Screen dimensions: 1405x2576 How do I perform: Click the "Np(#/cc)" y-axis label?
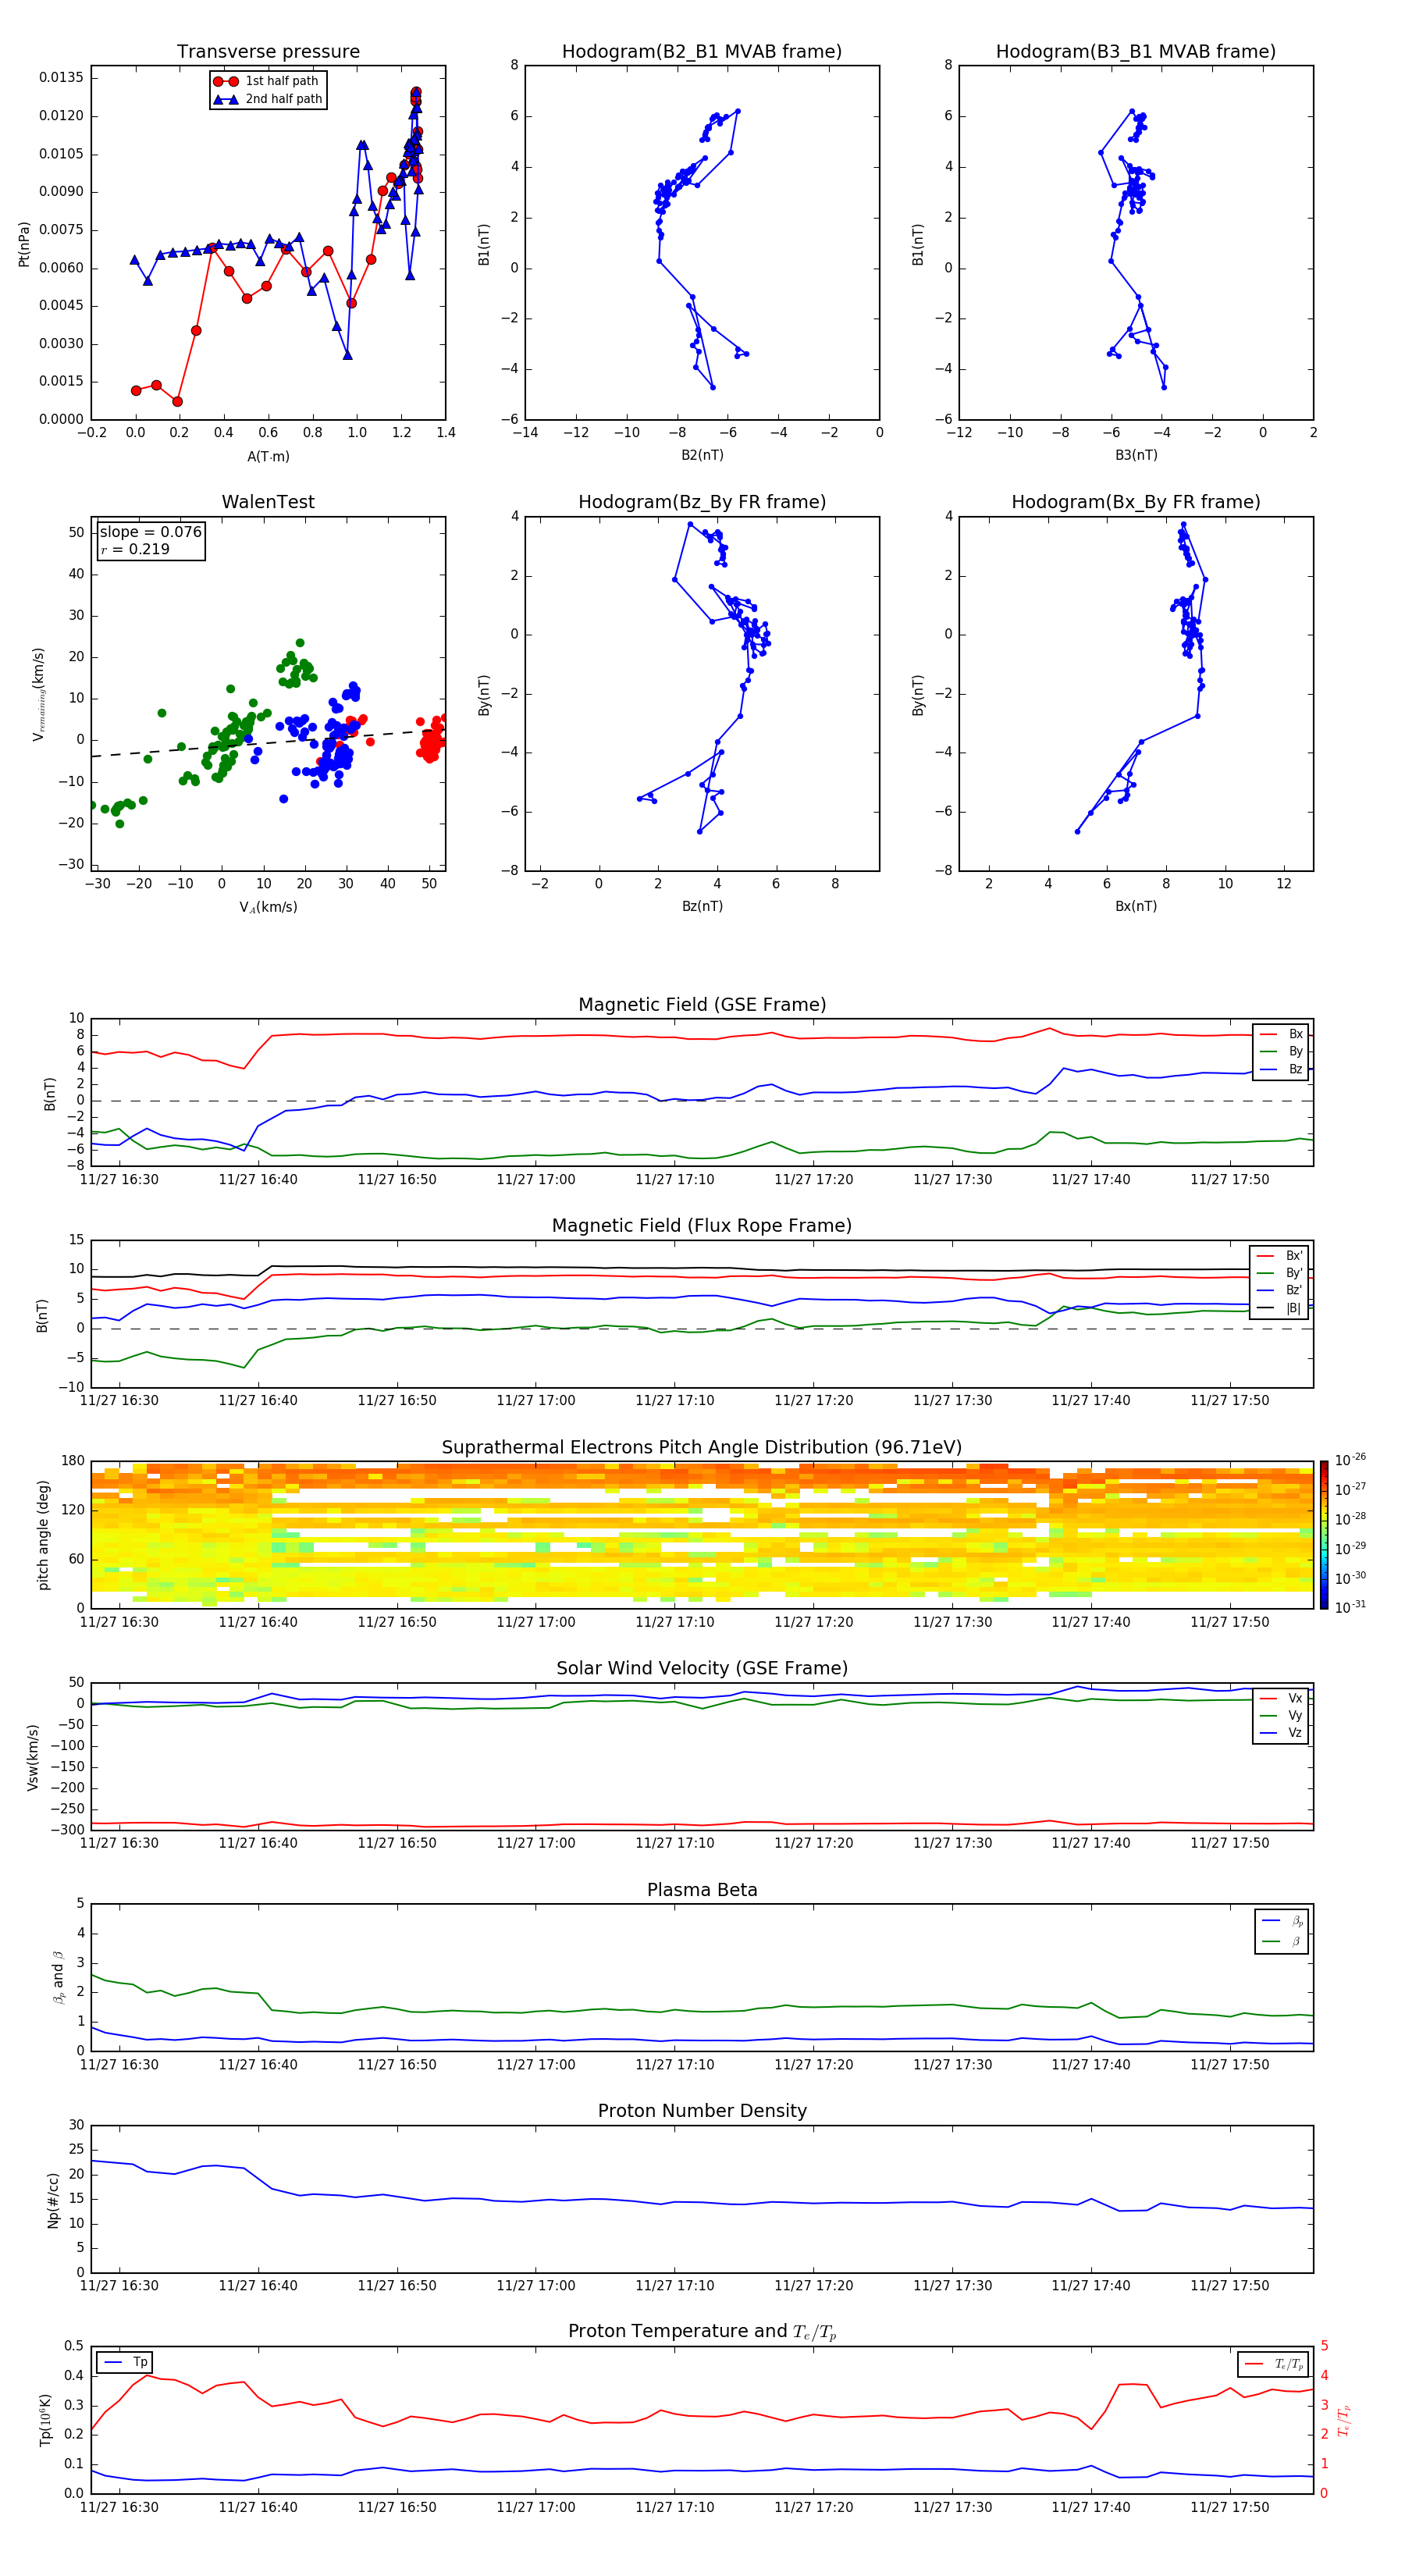[54, 2200]
